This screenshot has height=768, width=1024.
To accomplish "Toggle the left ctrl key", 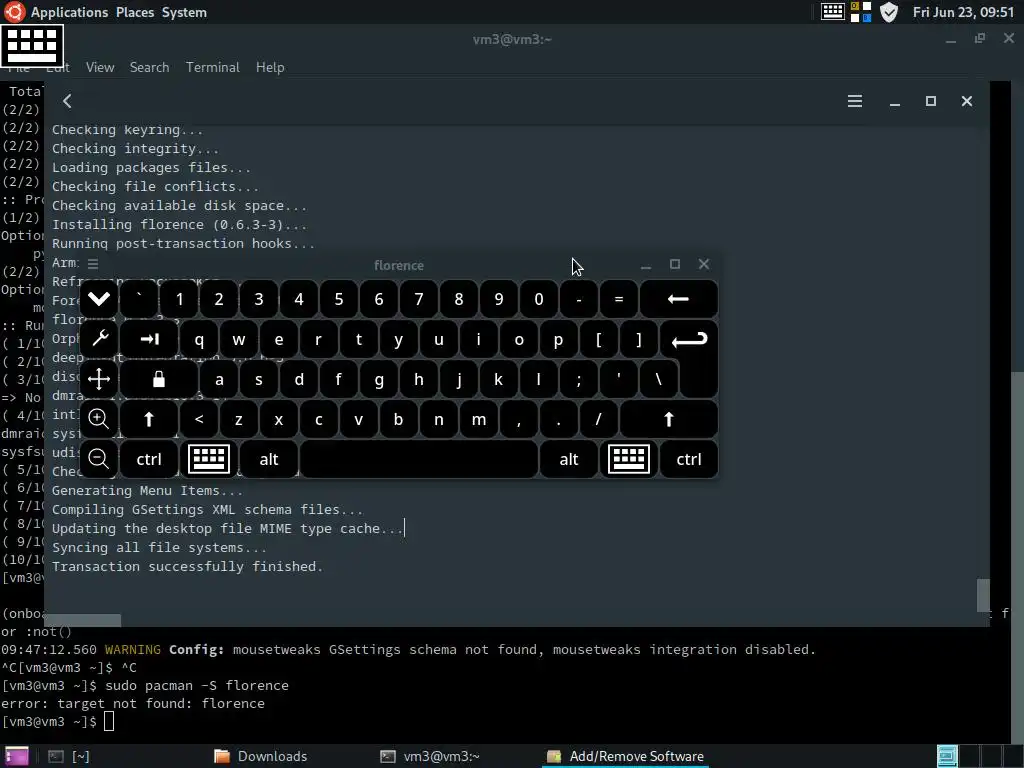I will [149, 458].
